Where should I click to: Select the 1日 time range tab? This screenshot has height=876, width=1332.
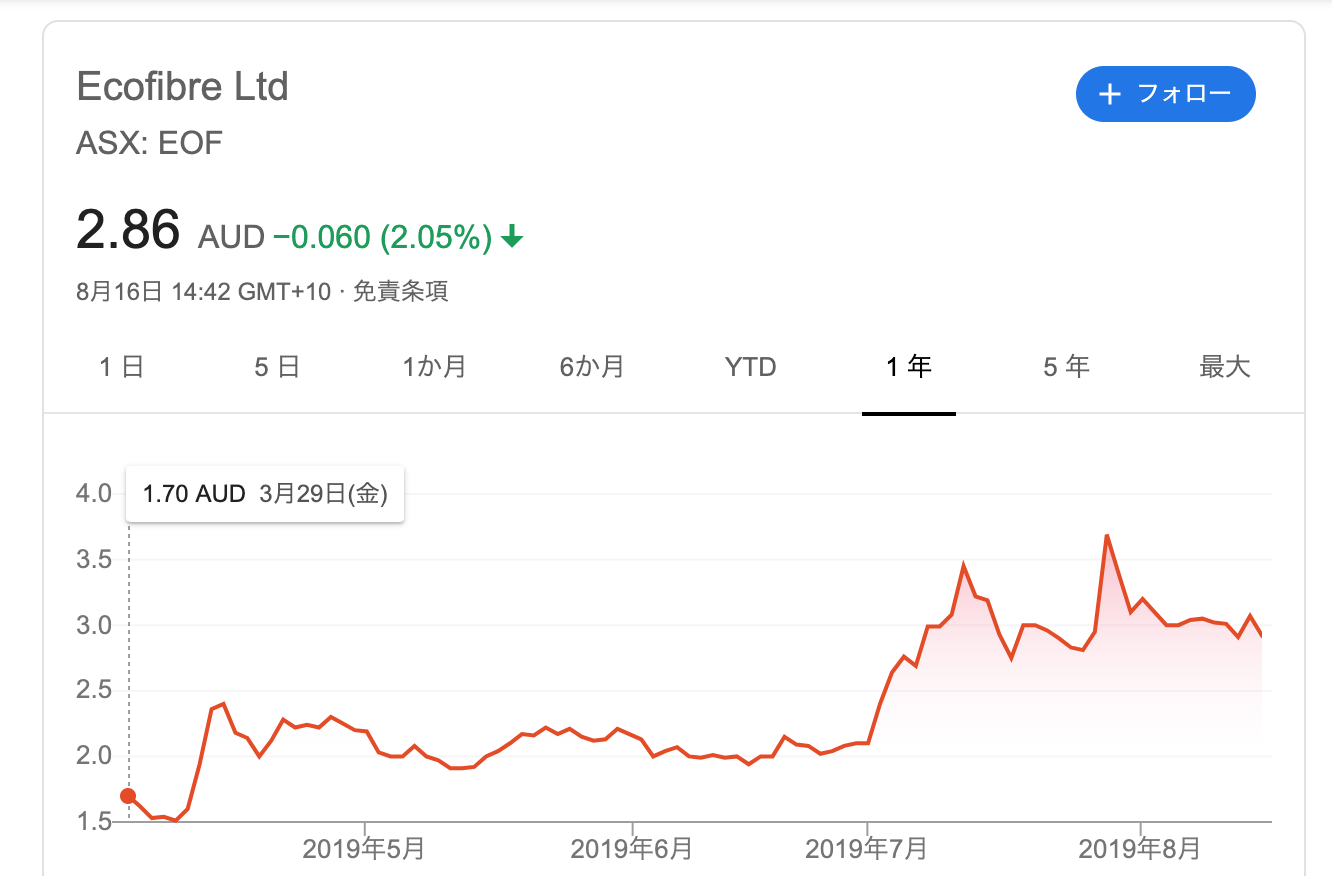click(x=122, y=367)
